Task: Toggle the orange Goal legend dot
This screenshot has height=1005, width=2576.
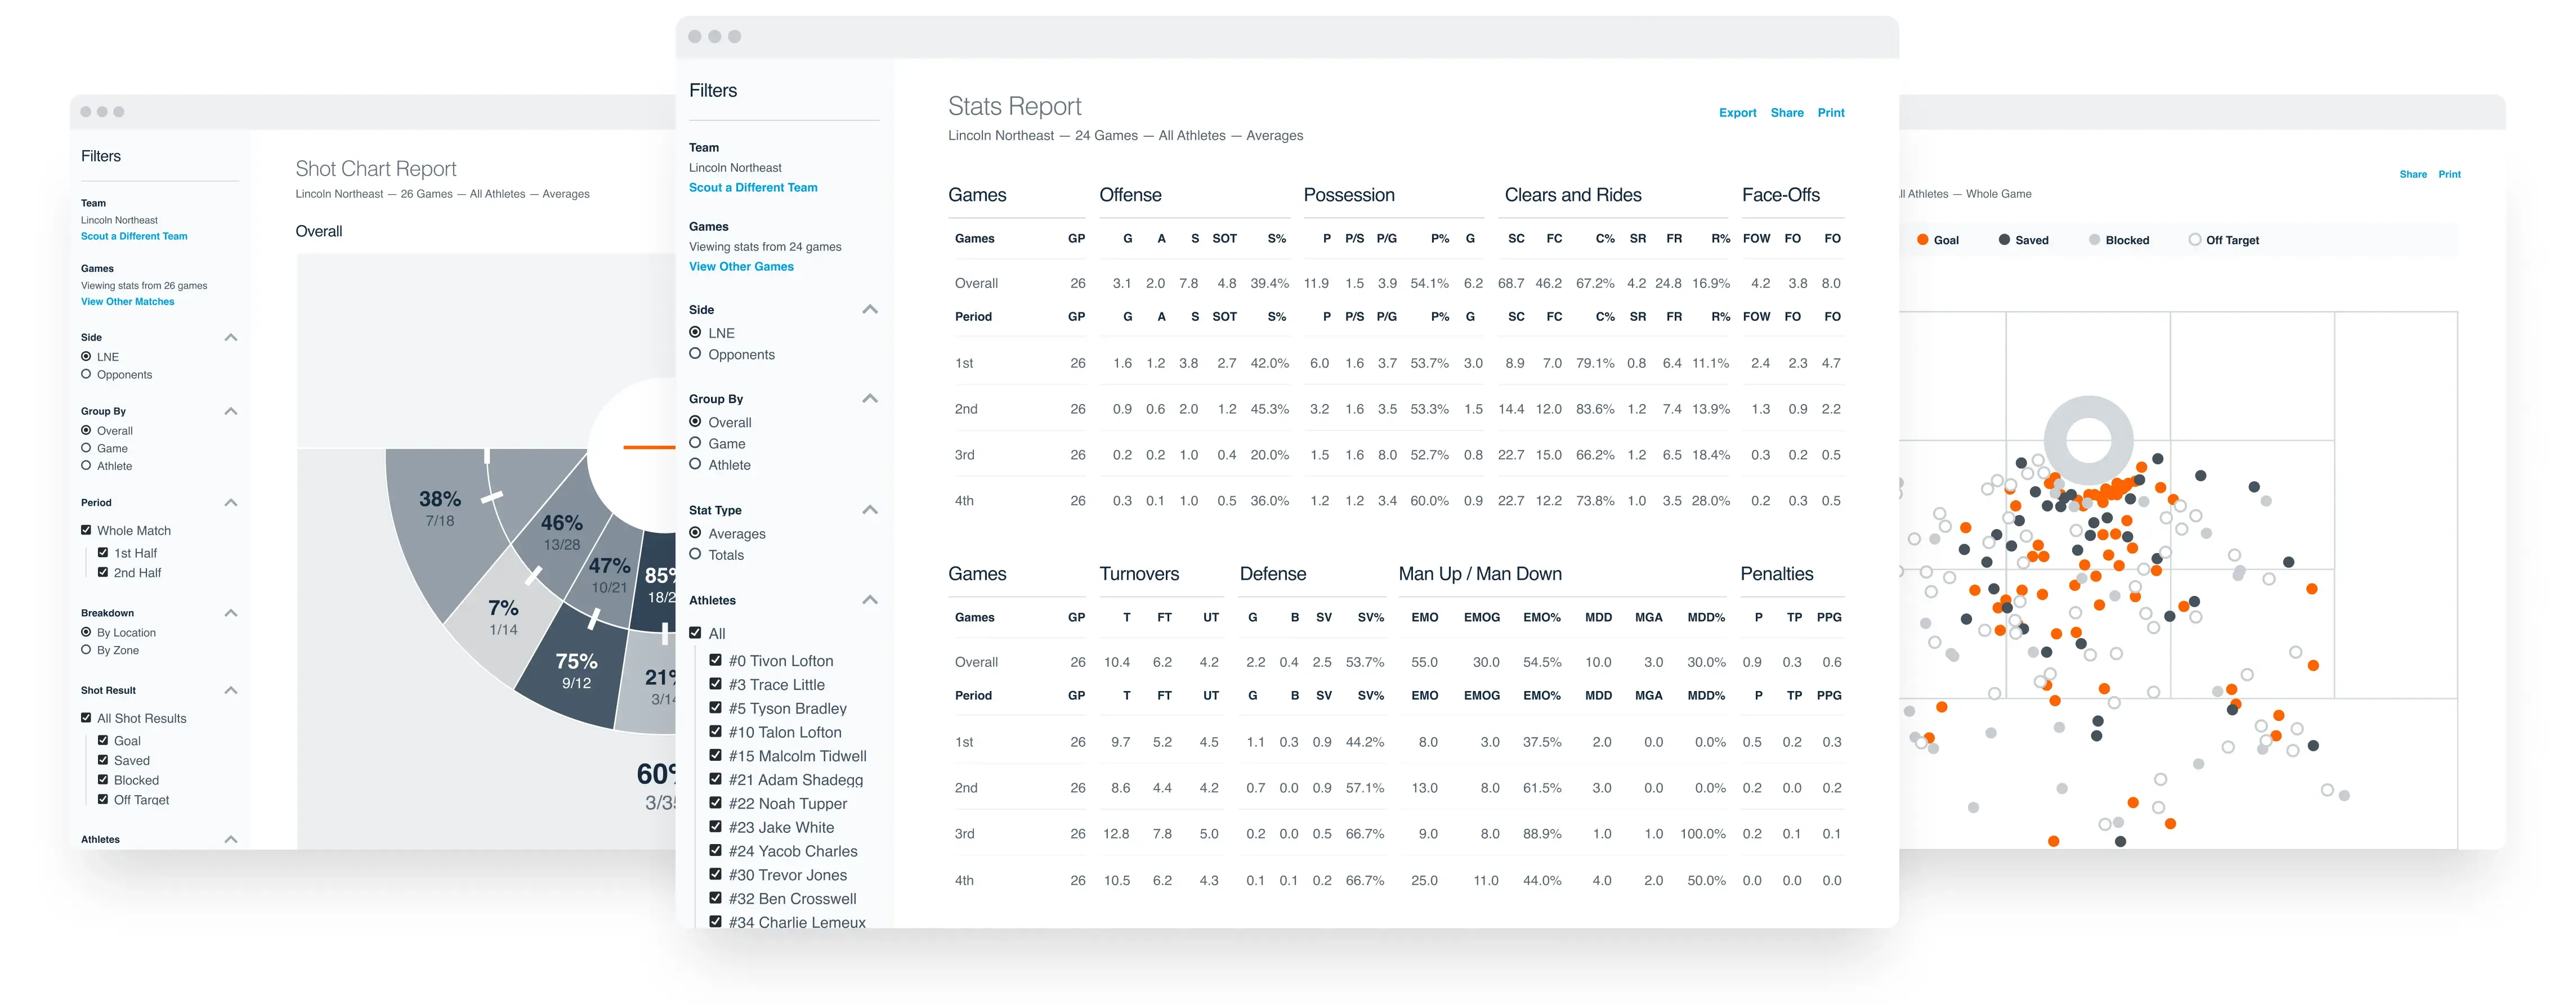Action: [1923, 239]
